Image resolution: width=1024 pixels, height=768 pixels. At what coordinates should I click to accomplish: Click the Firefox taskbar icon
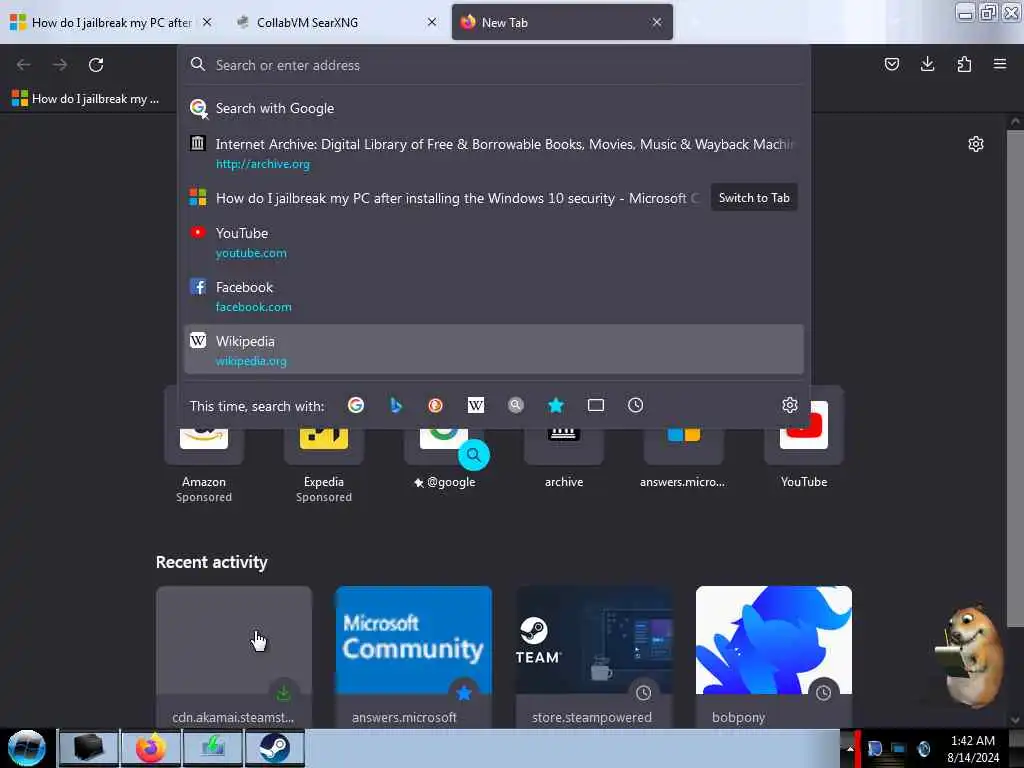point(151,748)
